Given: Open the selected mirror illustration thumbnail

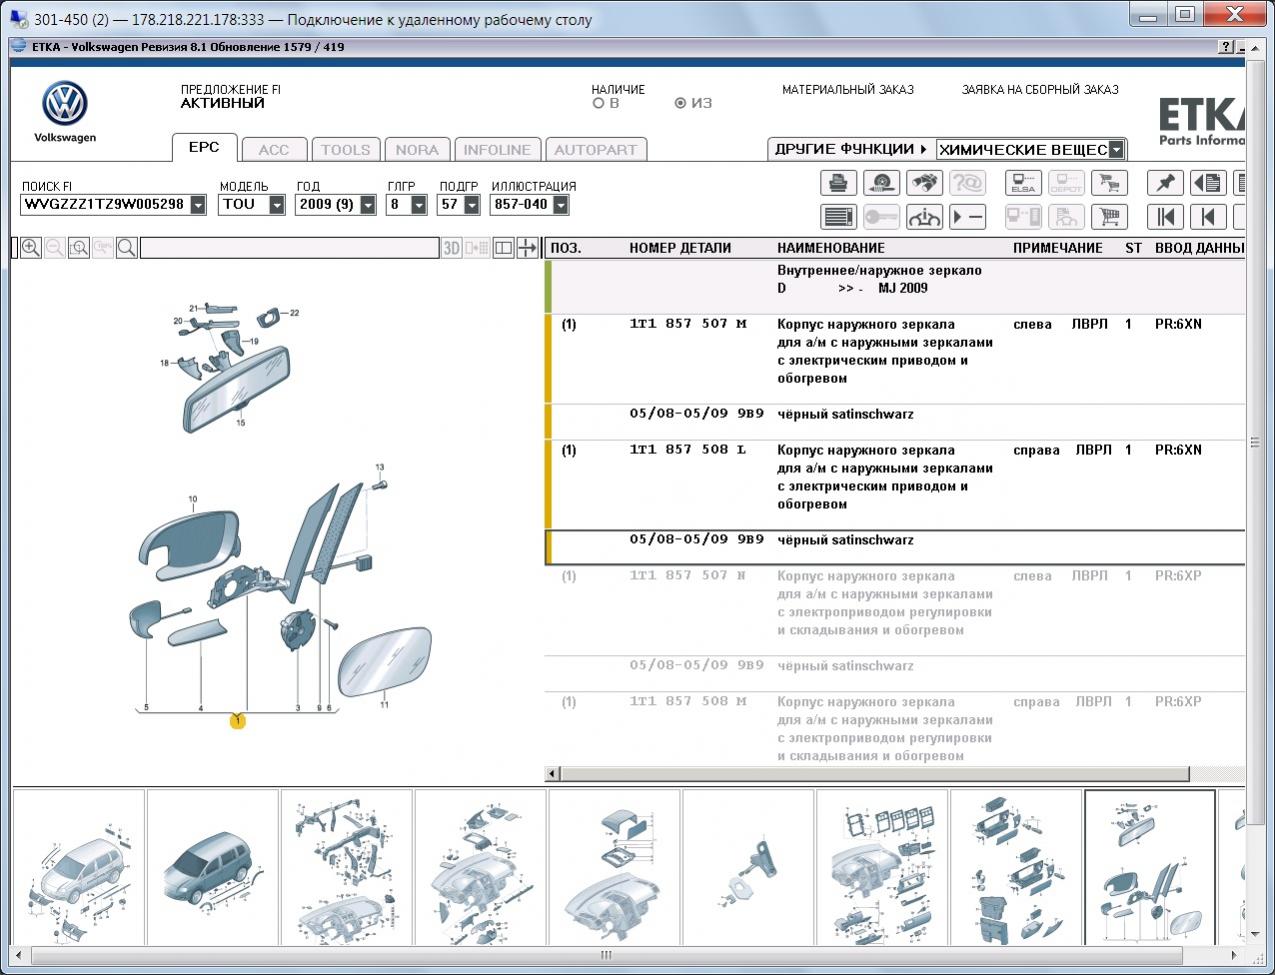Looking at the screenshot, I should pyautogui.click(x=1150, y=867).
